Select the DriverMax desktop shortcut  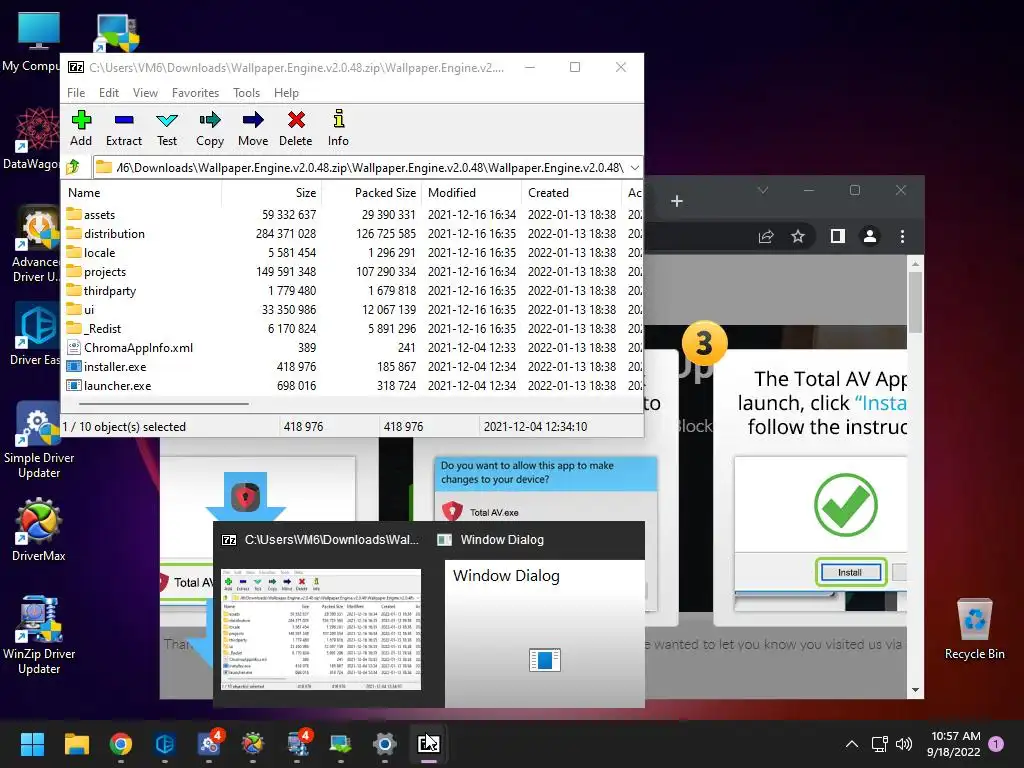(39, 530)
